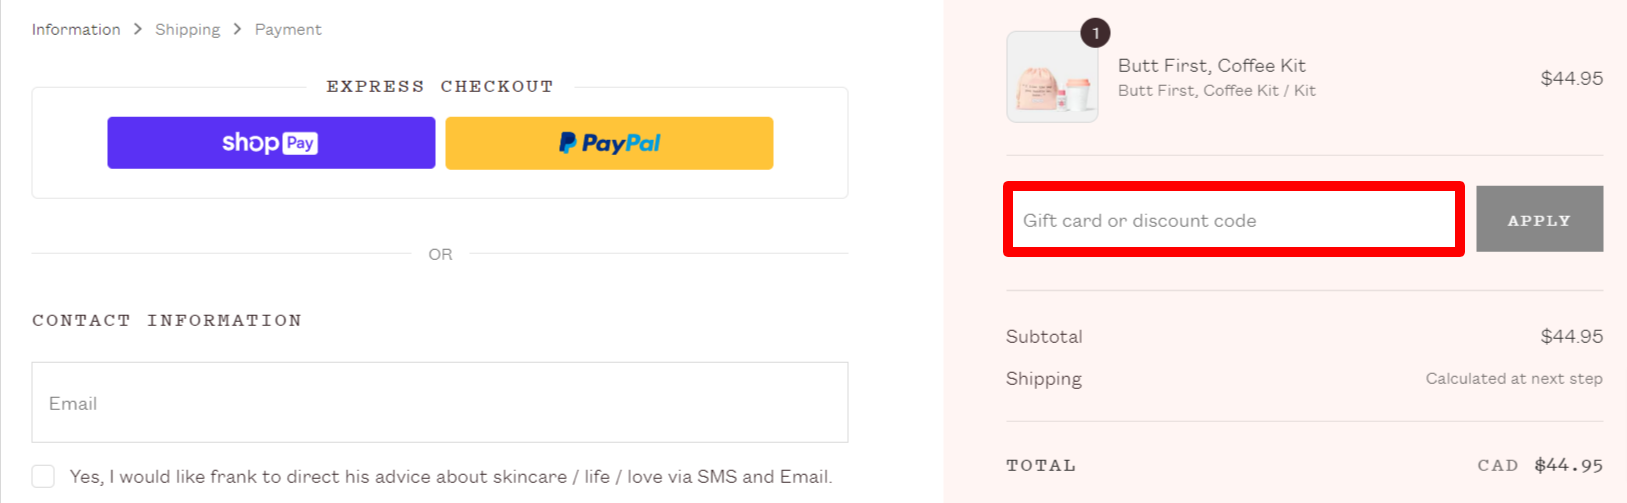Go to the Shipping breadcrumb step
Screen dimensions: 1627x503
tap(188, 30)
